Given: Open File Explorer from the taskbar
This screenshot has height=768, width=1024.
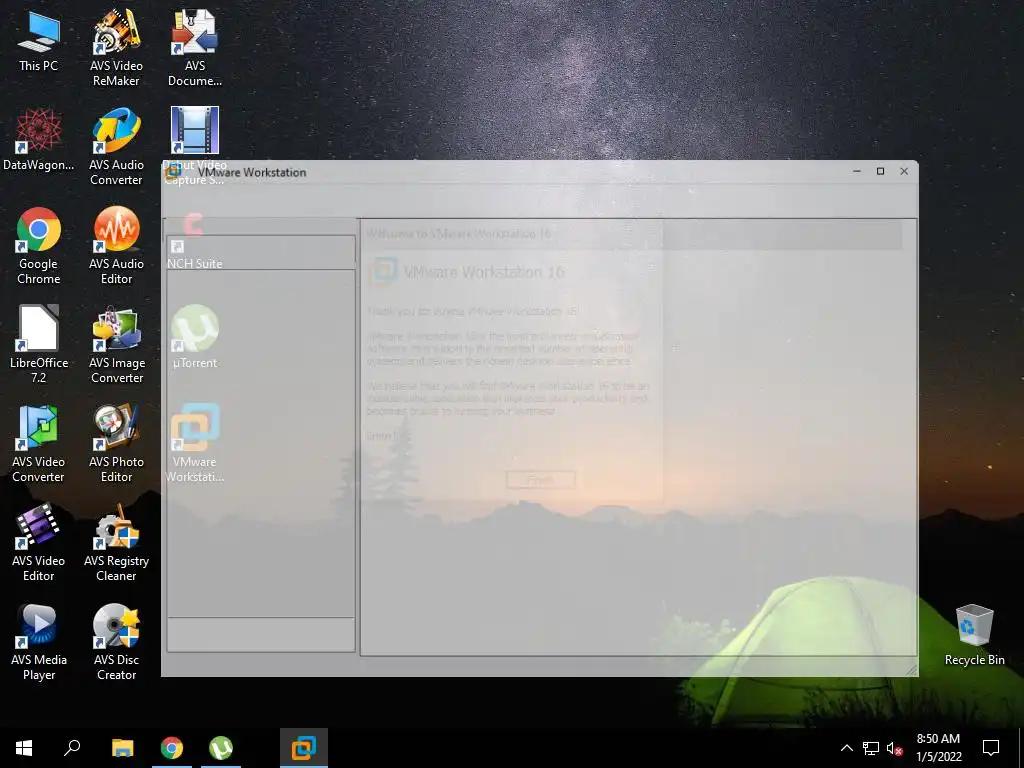Looking at the screenshot, I should [122, 748].
